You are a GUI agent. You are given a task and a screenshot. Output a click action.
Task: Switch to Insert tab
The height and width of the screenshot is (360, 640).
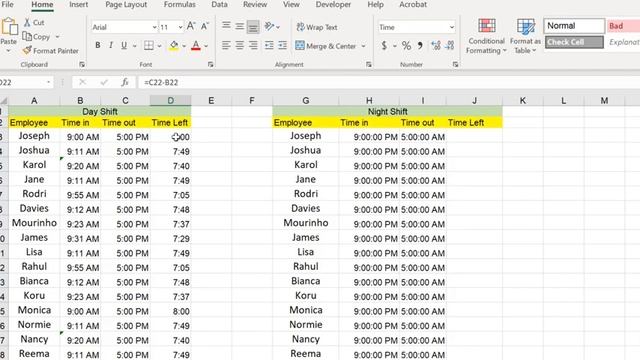click(78, 4)
